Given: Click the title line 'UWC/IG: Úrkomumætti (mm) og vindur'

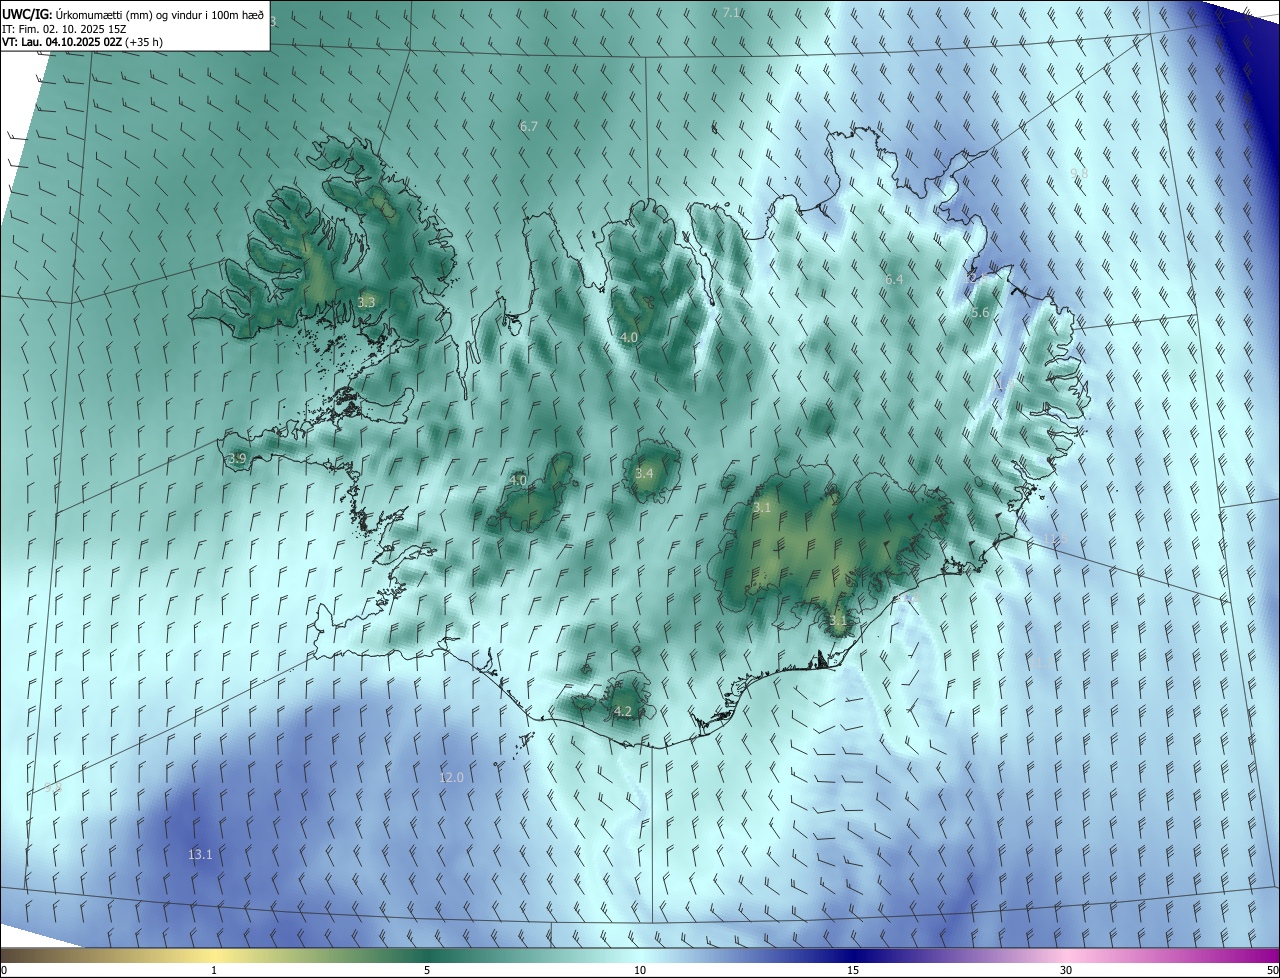Looking at the screenshot, I should pos(133,14).
